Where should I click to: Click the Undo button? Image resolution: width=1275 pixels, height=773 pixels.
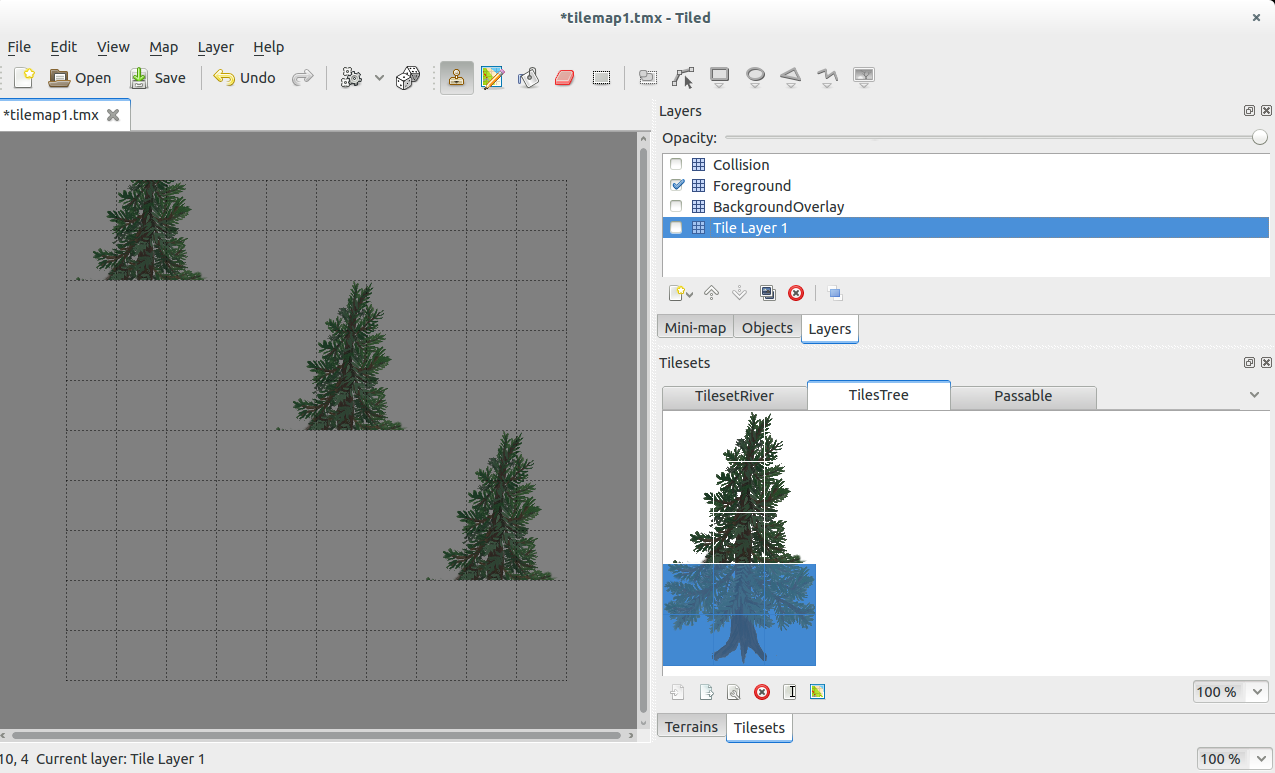coord(244,77)
